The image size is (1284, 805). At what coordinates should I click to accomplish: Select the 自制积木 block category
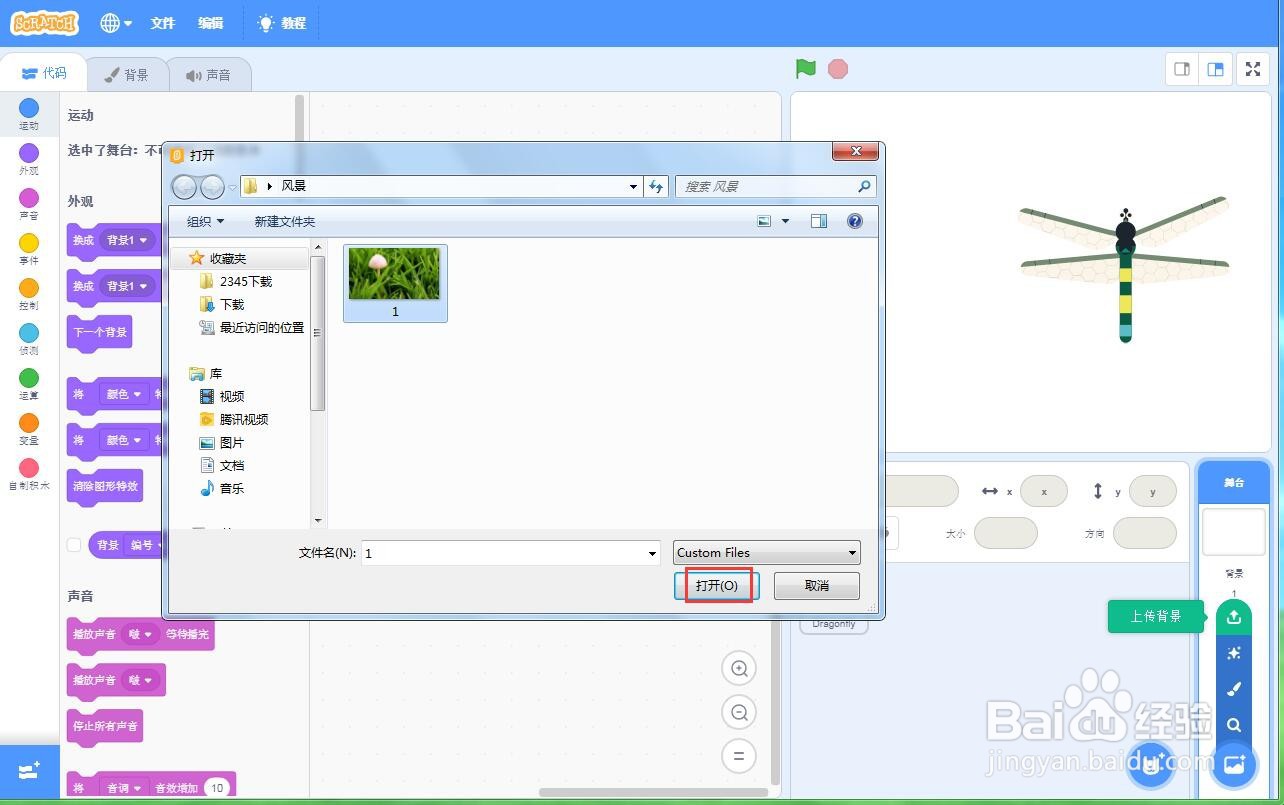pyautogui.click(x=29, y=474)
